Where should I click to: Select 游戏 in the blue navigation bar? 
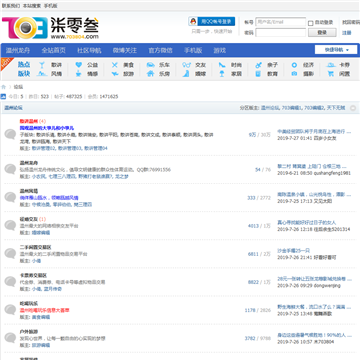(x=220, y=50)
